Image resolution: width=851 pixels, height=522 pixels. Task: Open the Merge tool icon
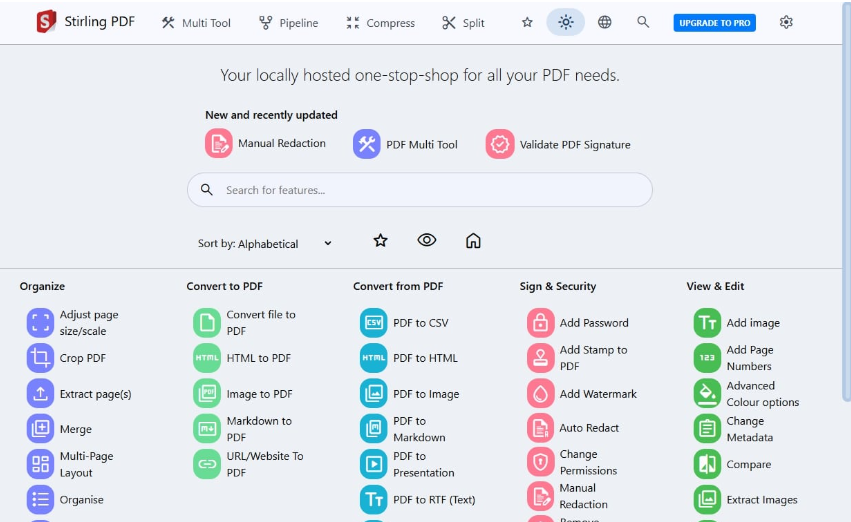pos(40,429)
